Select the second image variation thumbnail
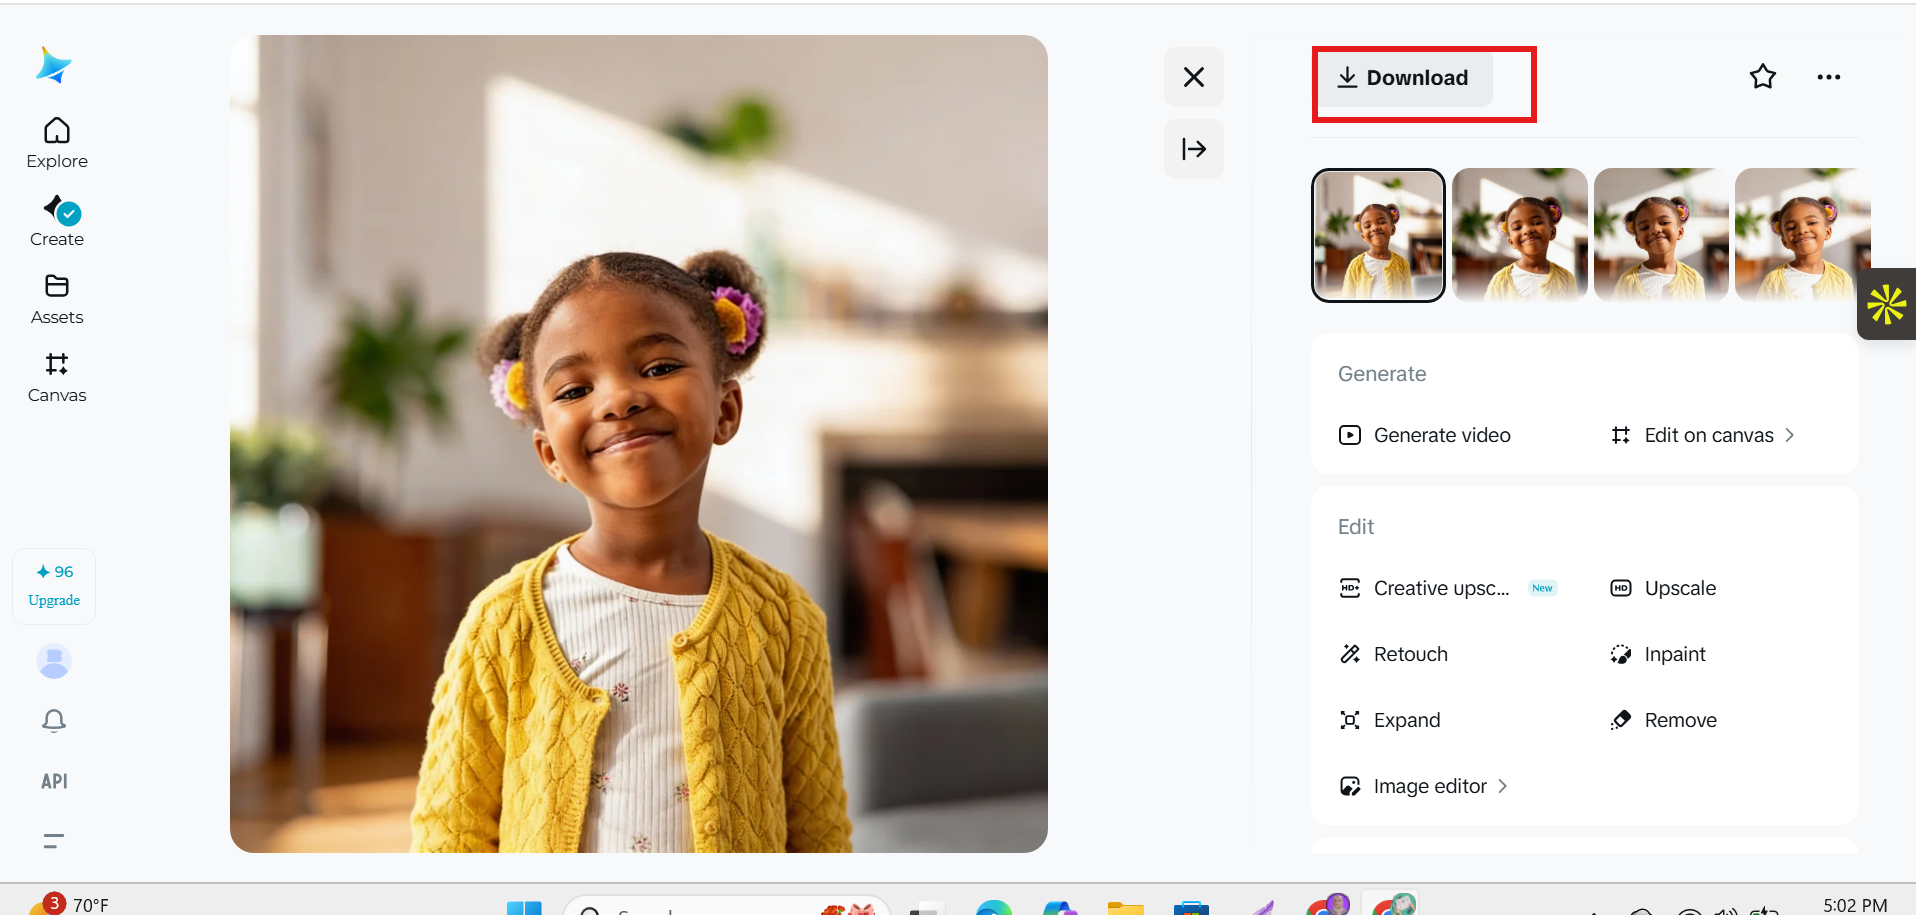Screen dimensions: 1916x915 click(x=1520, y=235)
